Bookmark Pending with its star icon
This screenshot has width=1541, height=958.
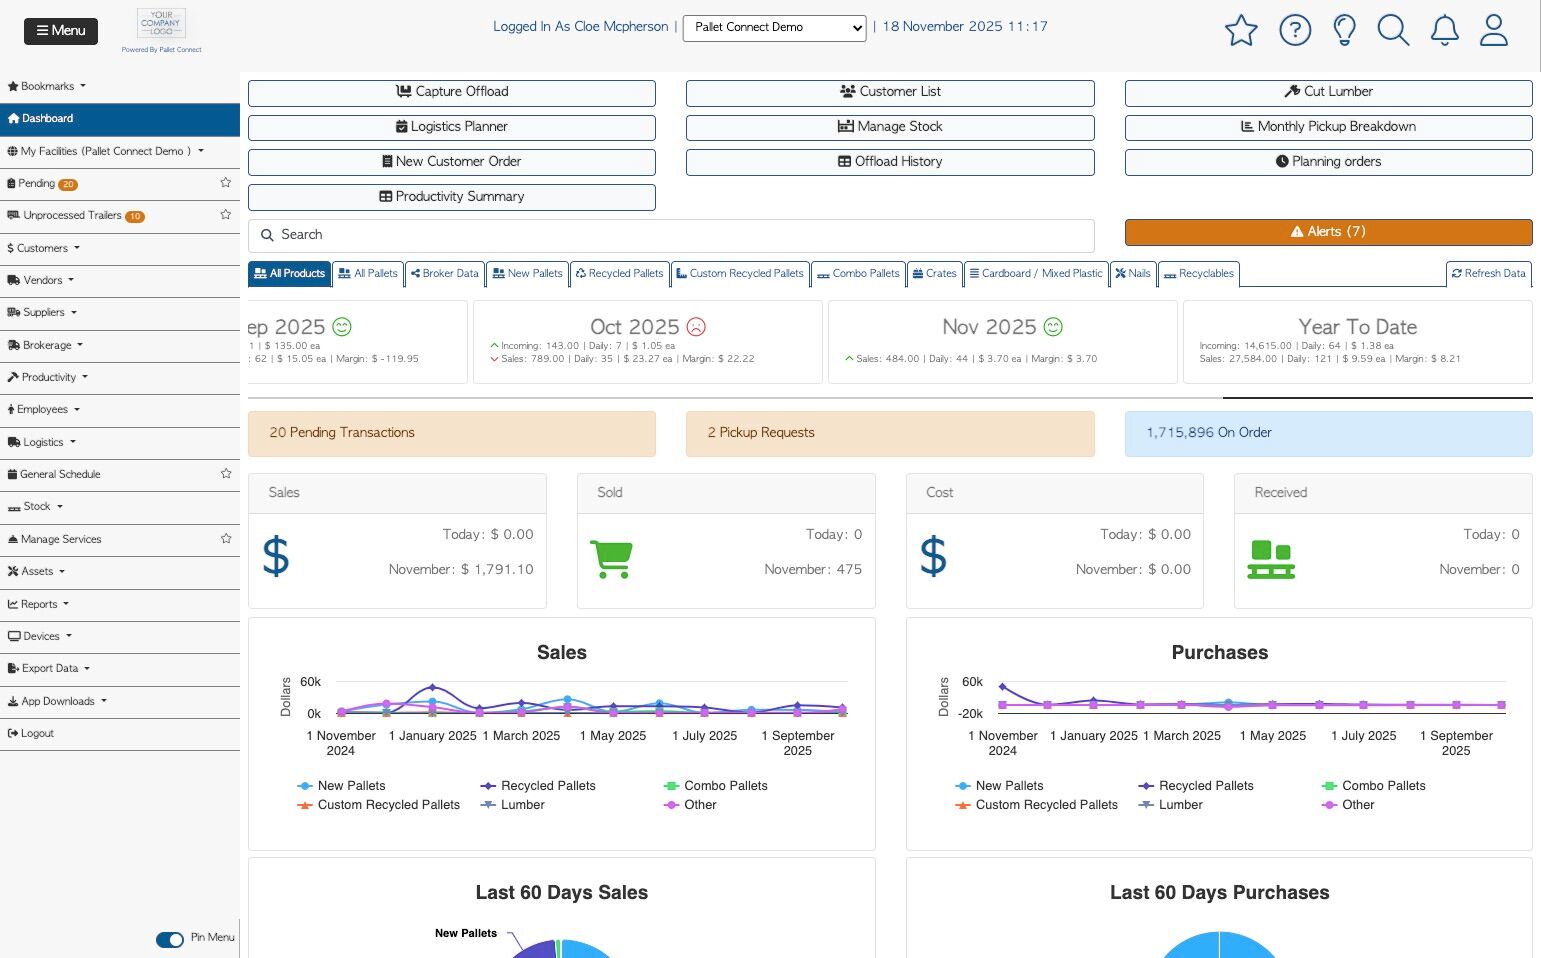226,183
